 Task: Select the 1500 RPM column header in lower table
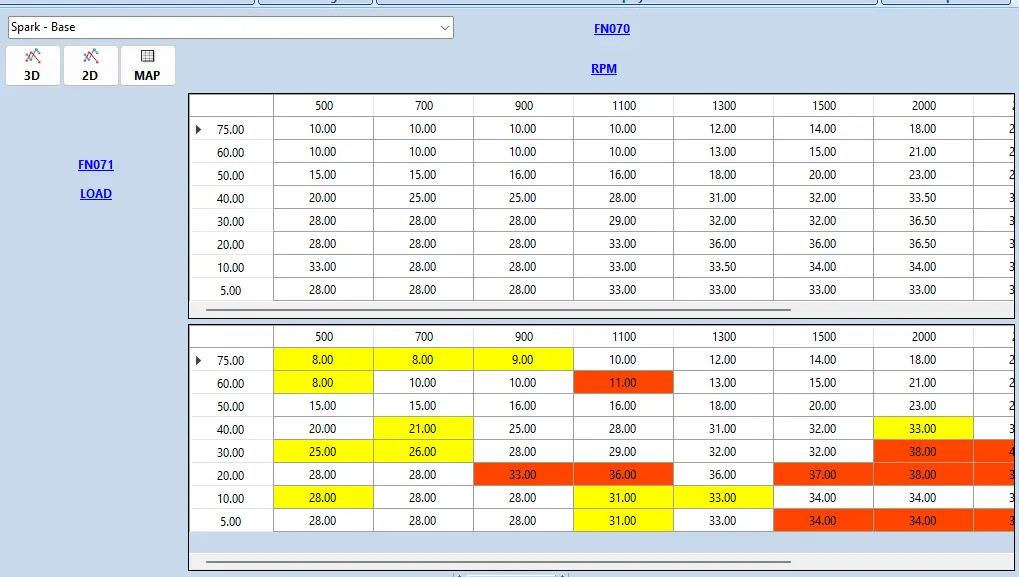point(823,337)
